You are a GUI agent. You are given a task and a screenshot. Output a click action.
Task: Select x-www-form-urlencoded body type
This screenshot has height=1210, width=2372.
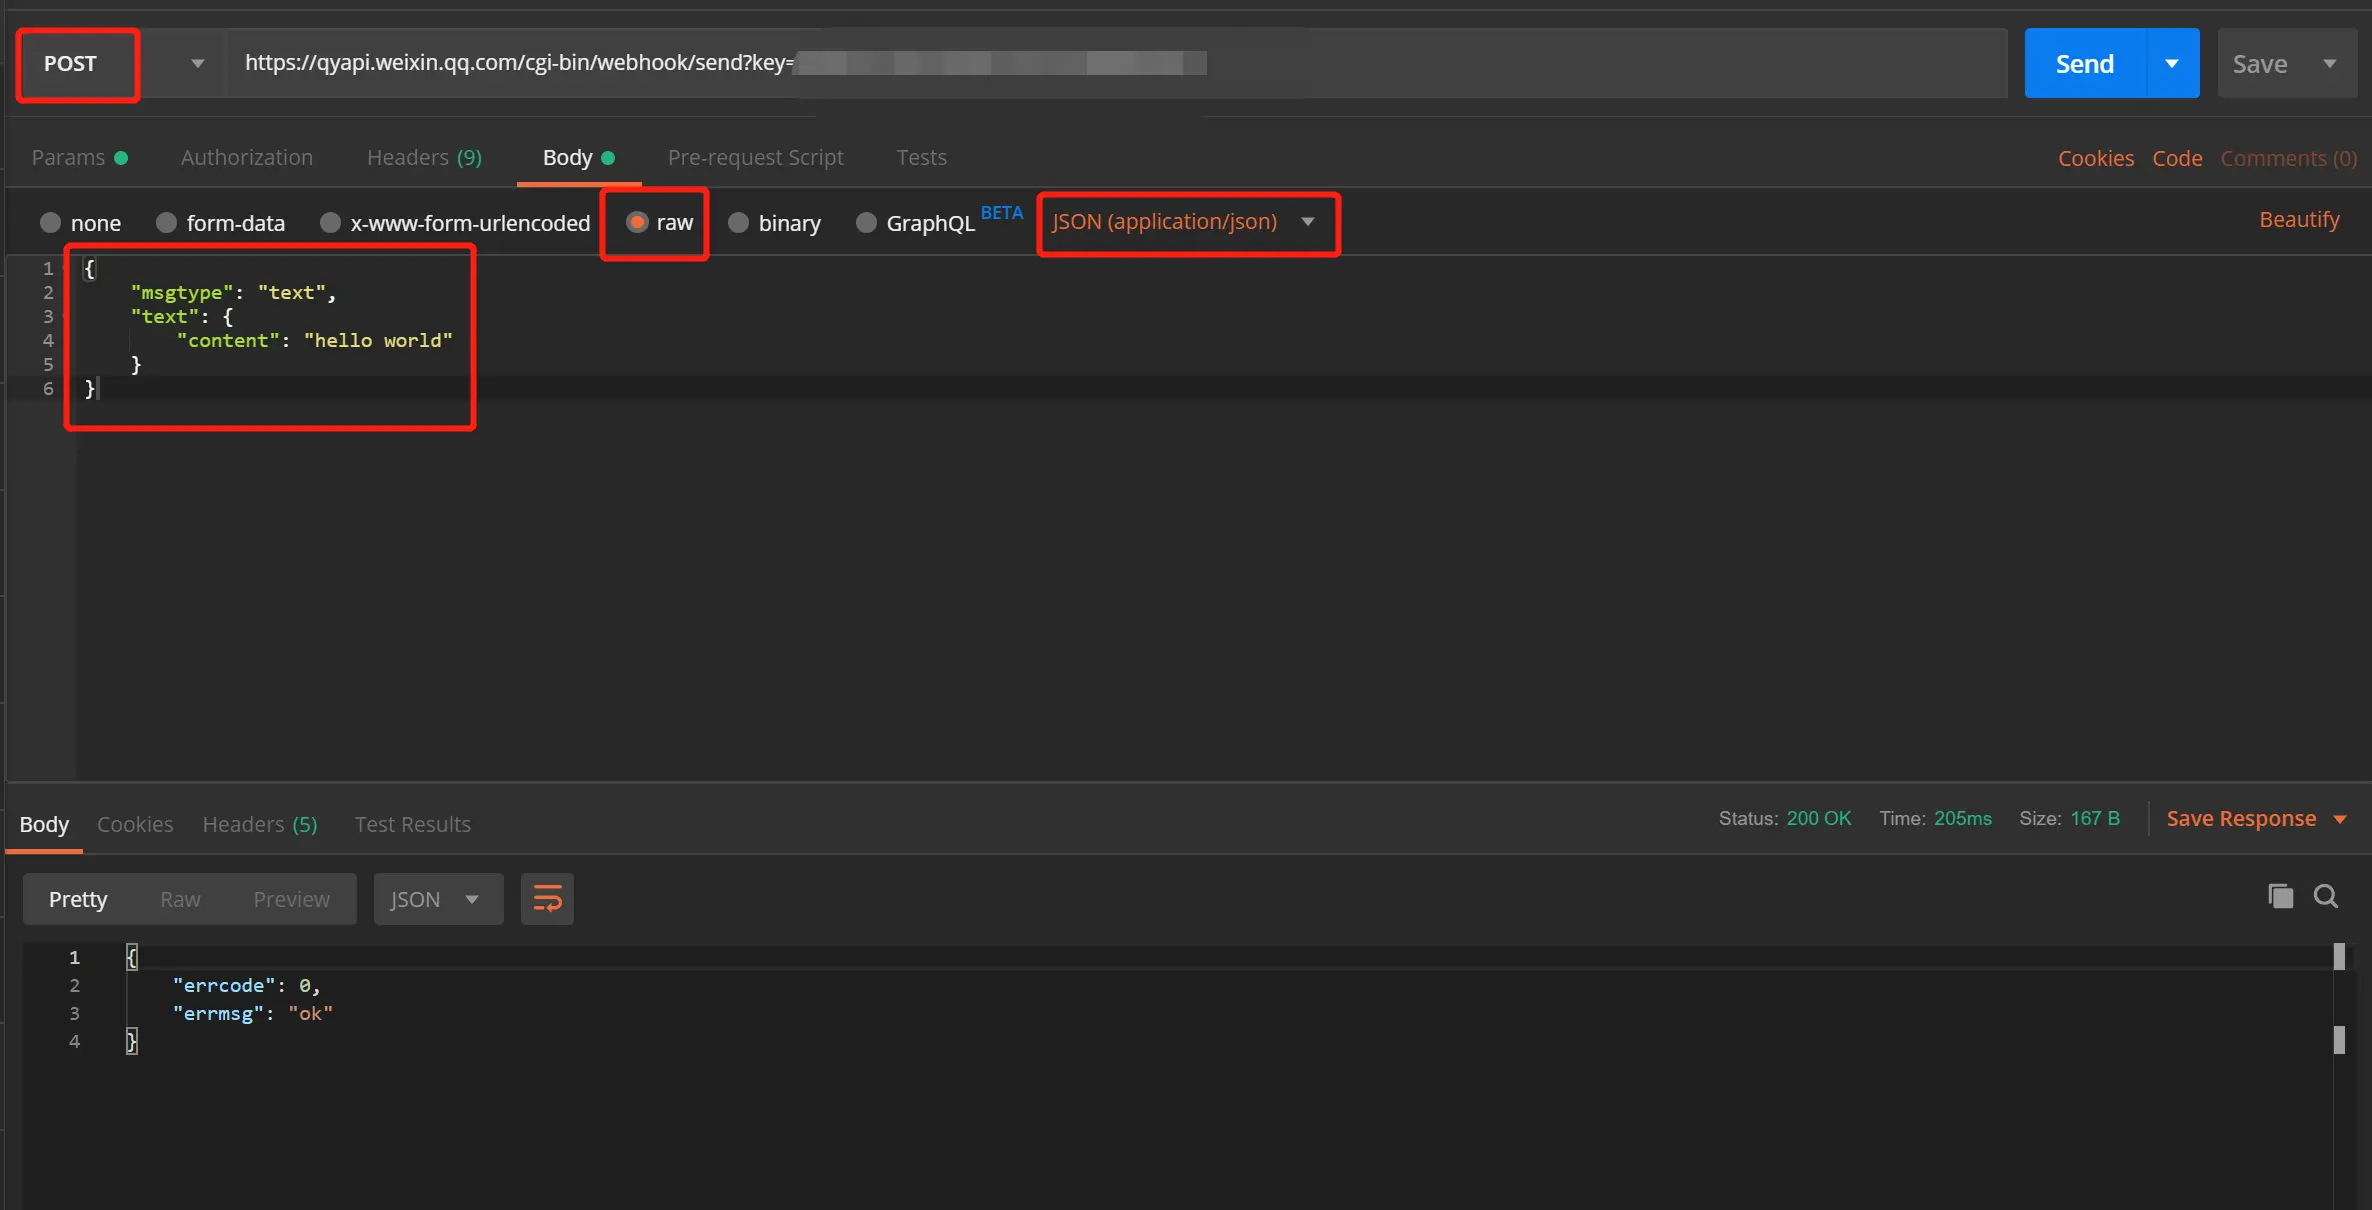click(x=330, y=222)
